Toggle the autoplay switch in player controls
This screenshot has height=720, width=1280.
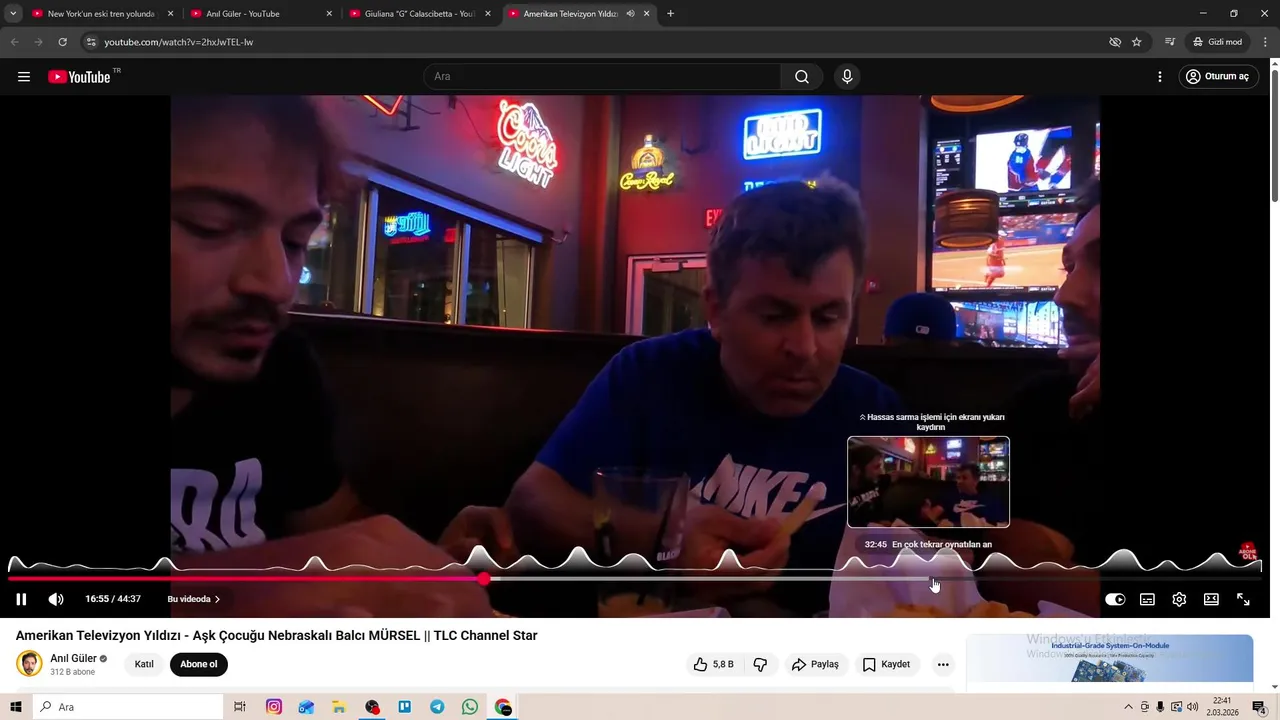[1115, 599]
